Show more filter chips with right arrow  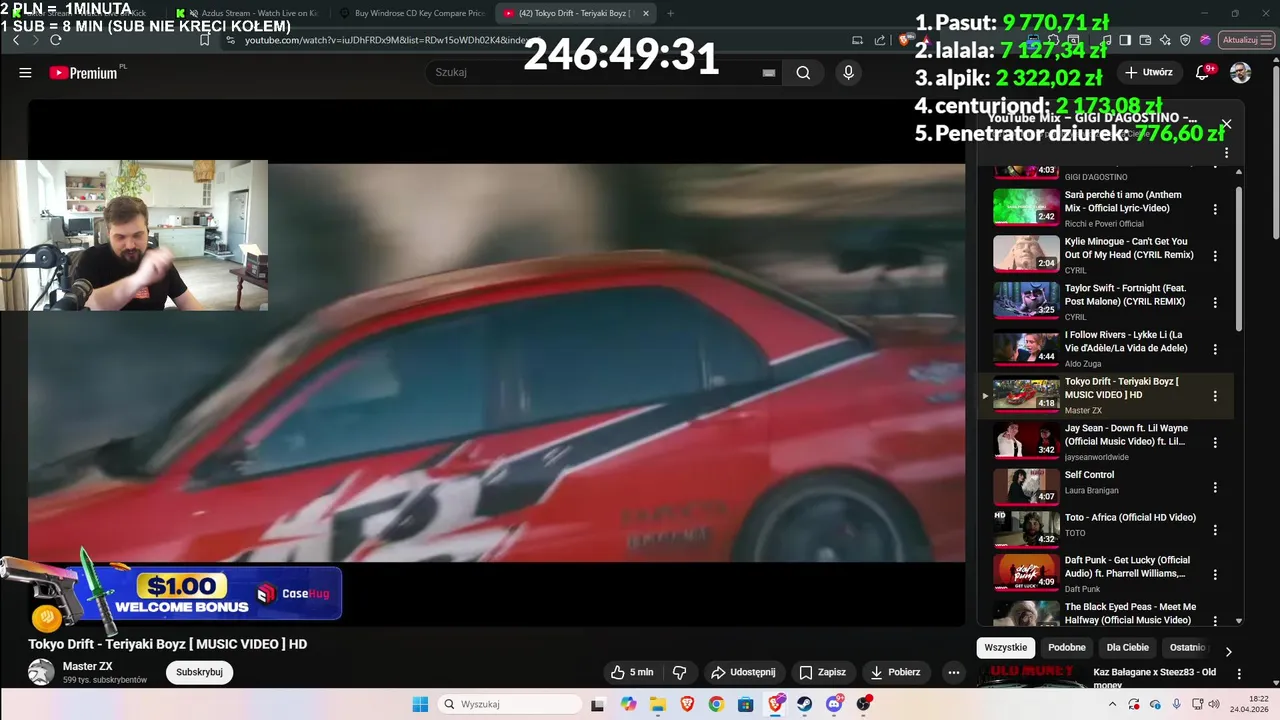pos(1229,651)
